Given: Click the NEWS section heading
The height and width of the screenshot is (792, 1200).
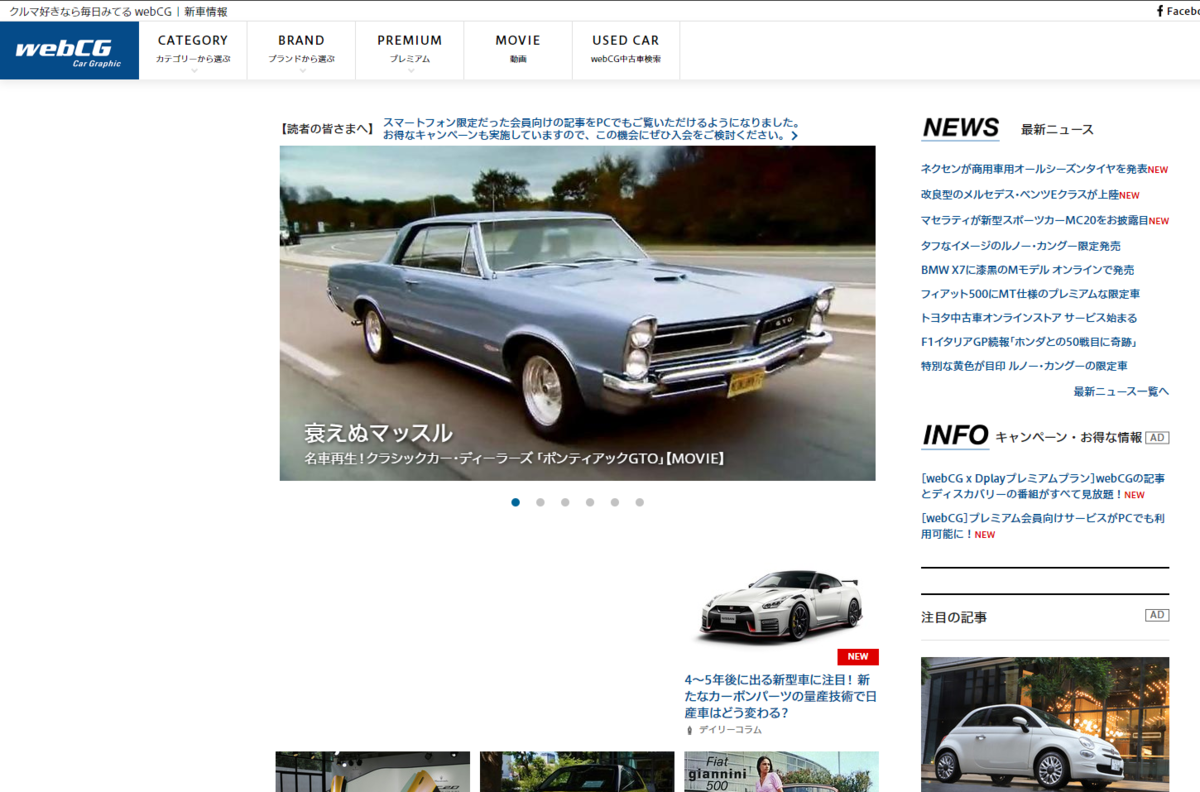Looking at the screenshot, I should [x=960, y=128].
